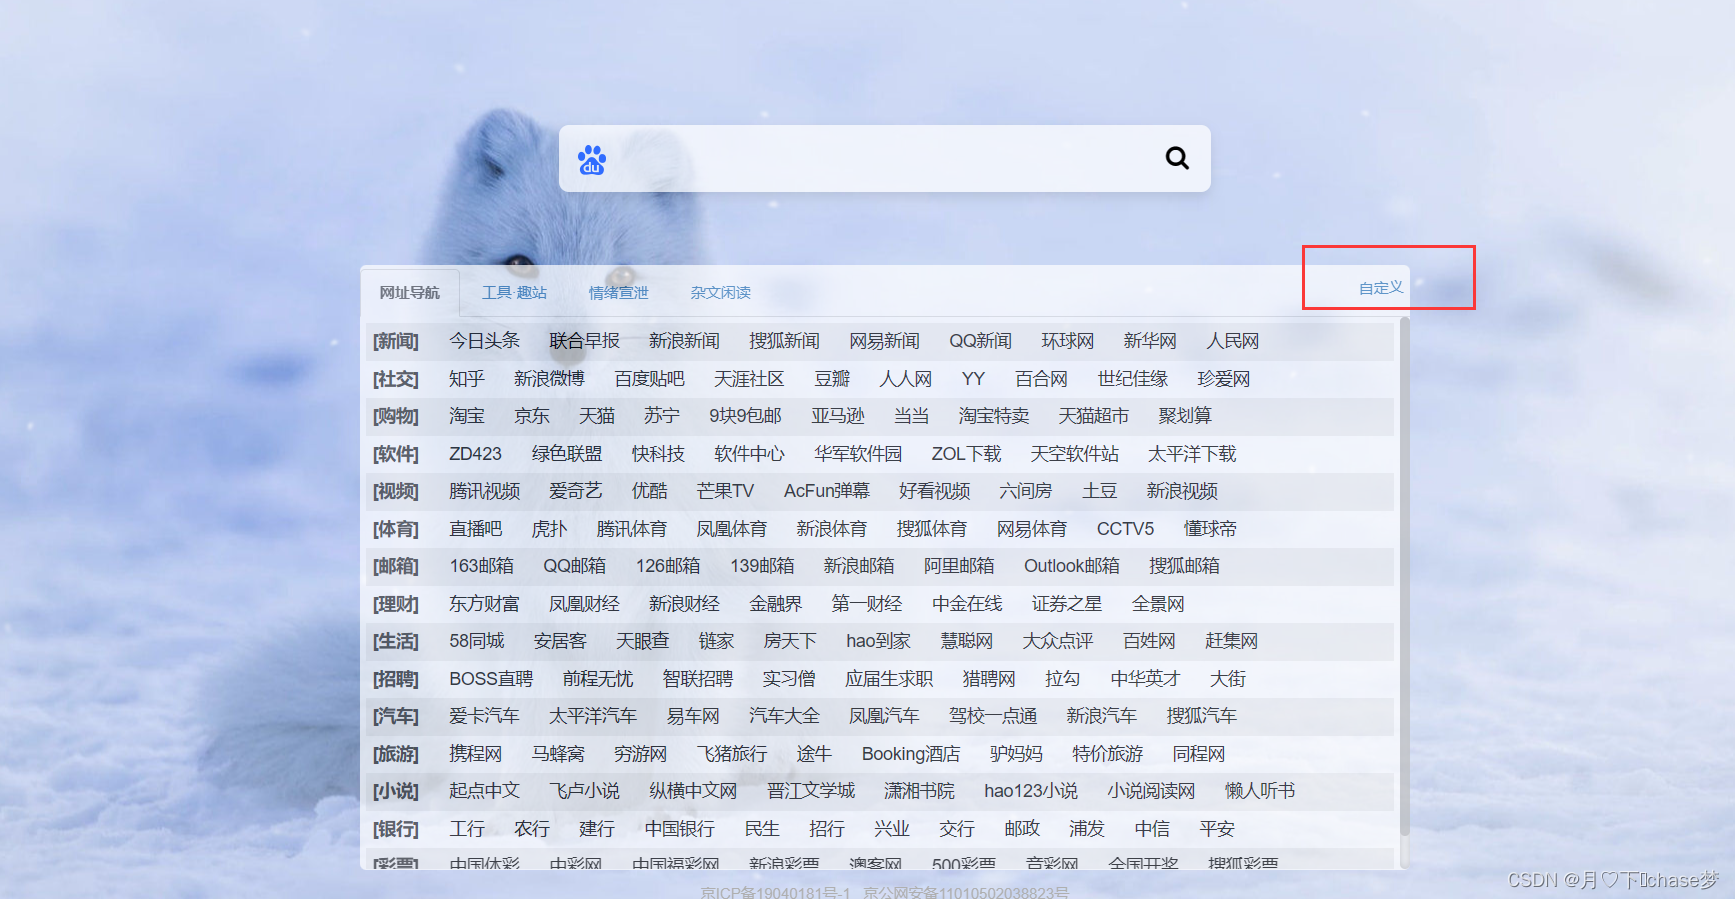This screenshot has height=899, width=1735.
Task: Click the 豆瓣 link
Action: pyautogui.click(x=832, y=379)
